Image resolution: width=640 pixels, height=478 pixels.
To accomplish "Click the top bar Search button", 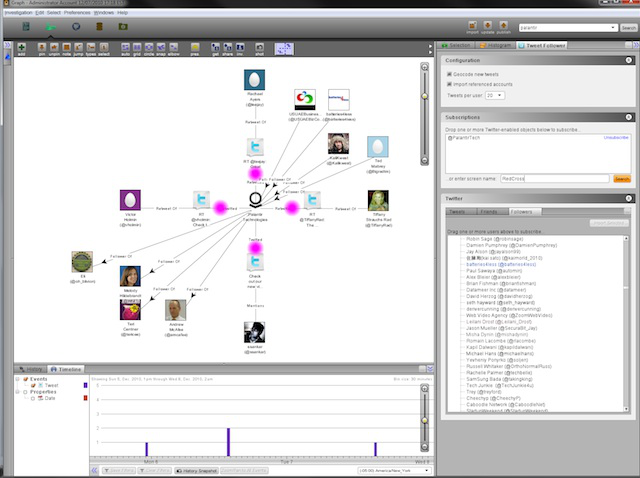I will (x=629, y=28).
